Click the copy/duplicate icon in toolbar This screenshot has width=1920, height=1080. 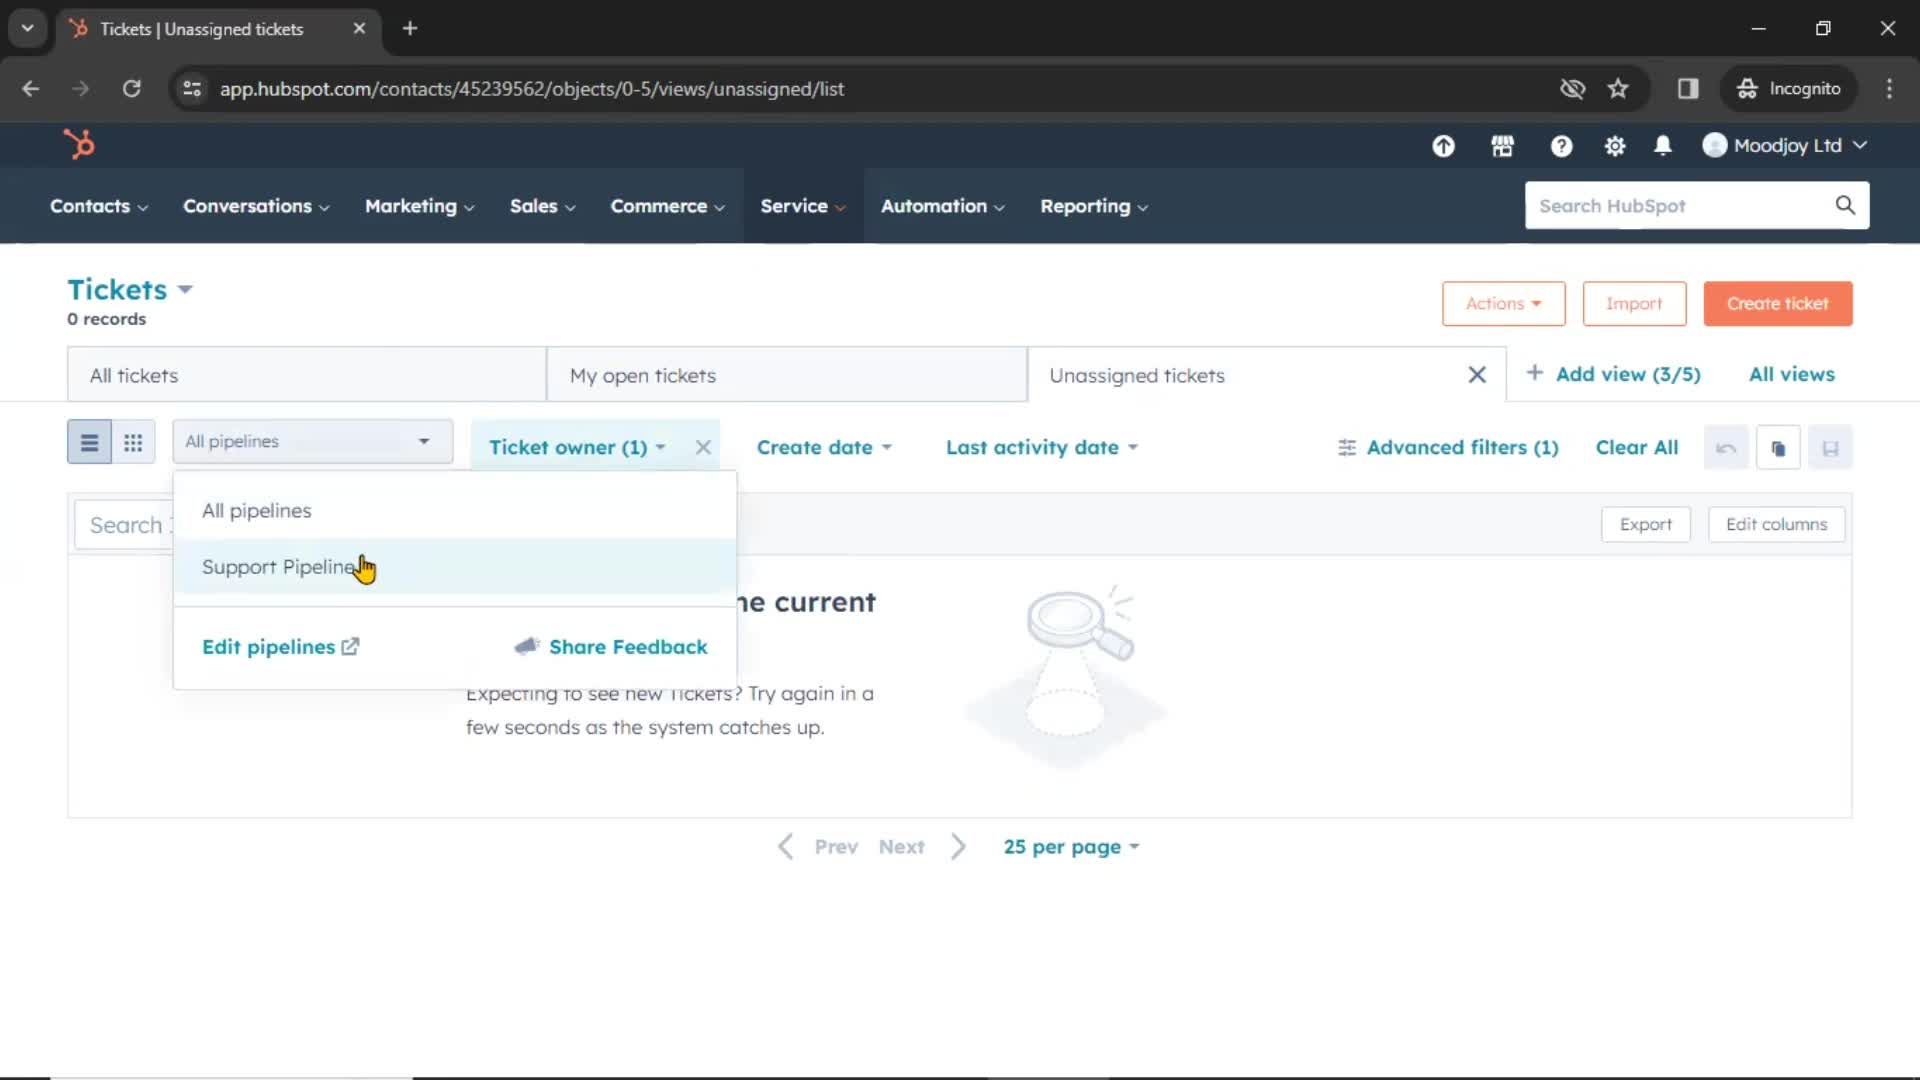click(x=1778, y=447)
